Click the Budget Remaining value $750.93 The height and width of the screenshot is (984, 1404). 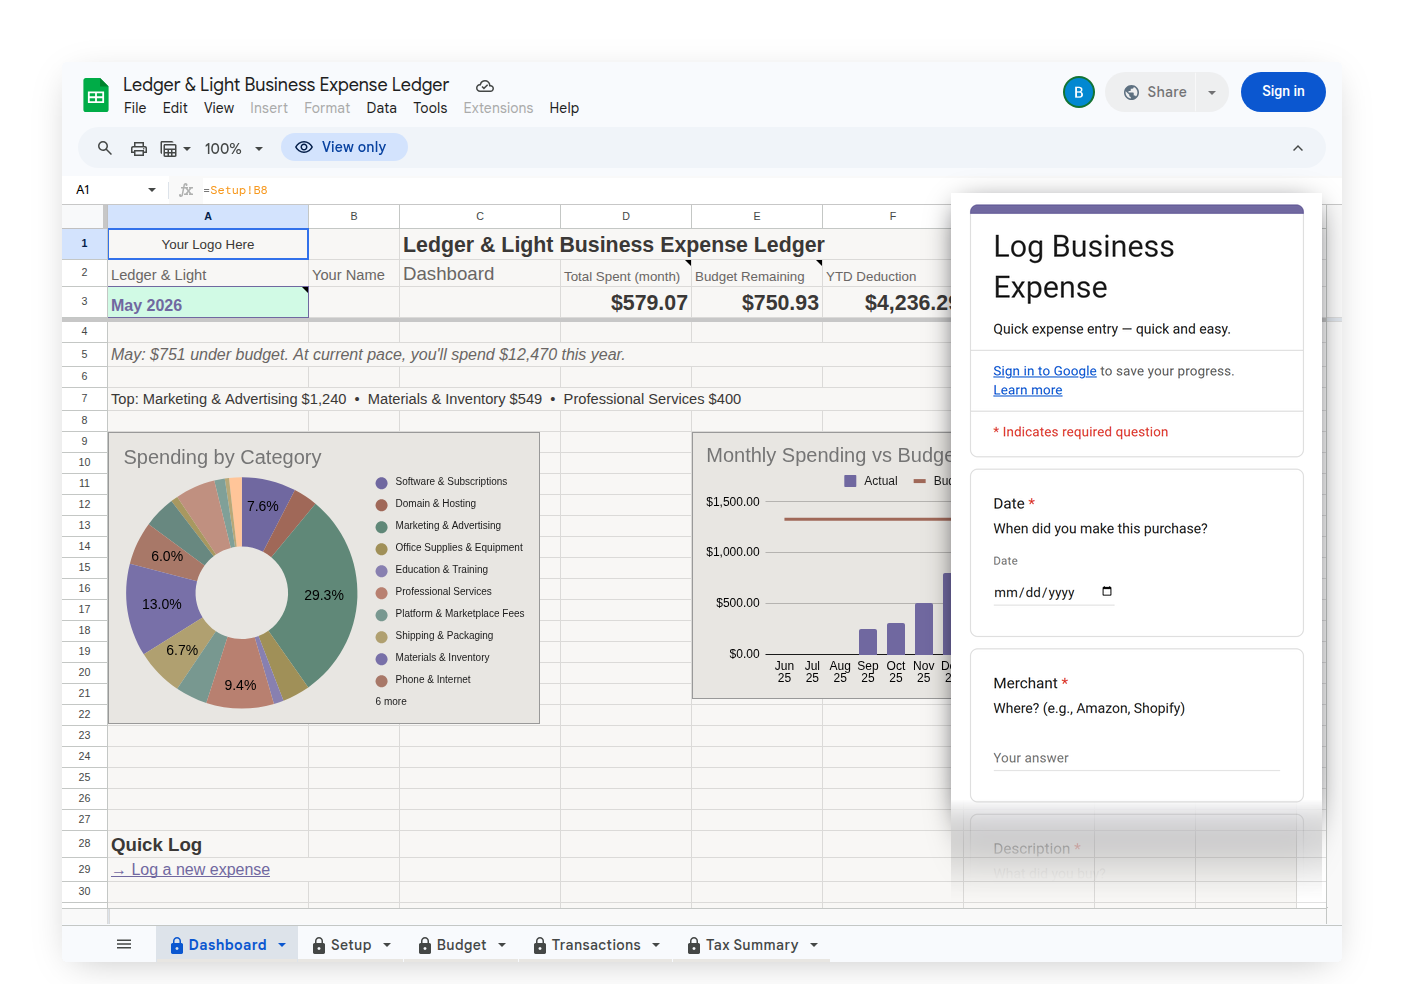(x=757, y=303)
